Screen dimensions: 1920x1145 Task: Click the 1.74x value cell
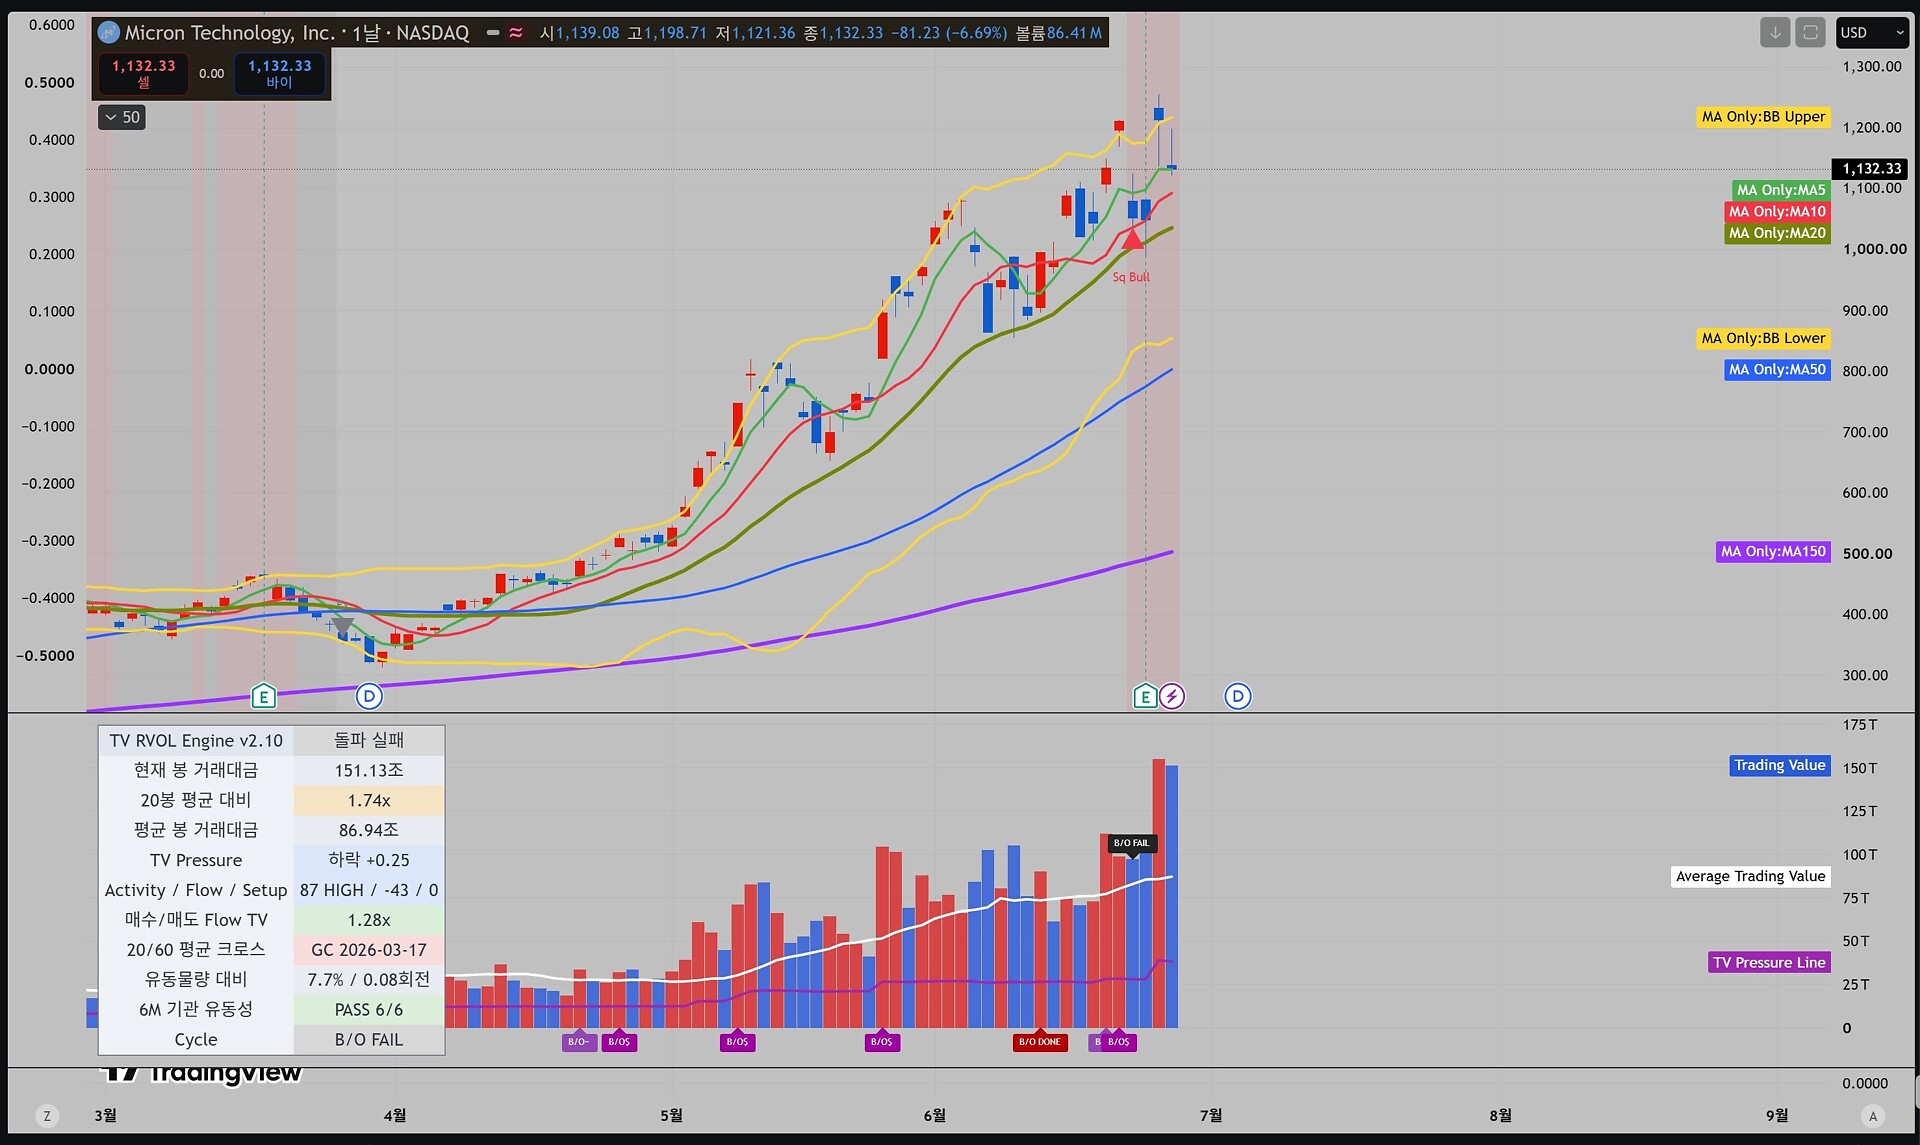tap(369, 801)
